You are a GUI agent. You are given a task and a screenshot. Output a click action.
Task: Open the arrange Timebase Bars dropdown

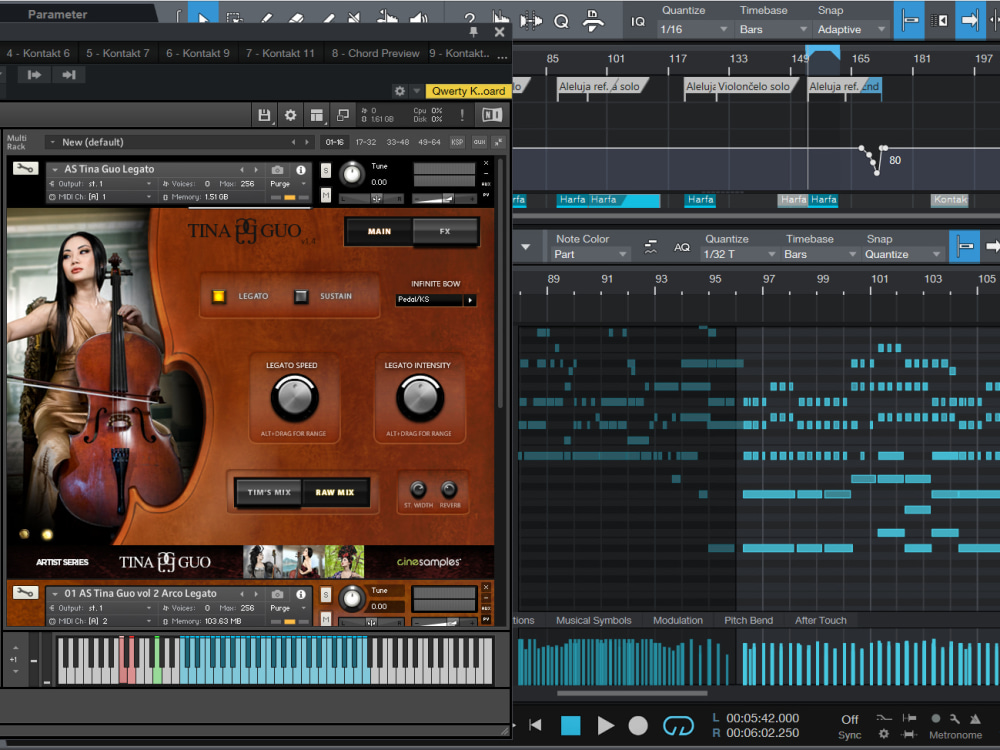[x=772, y=29]
